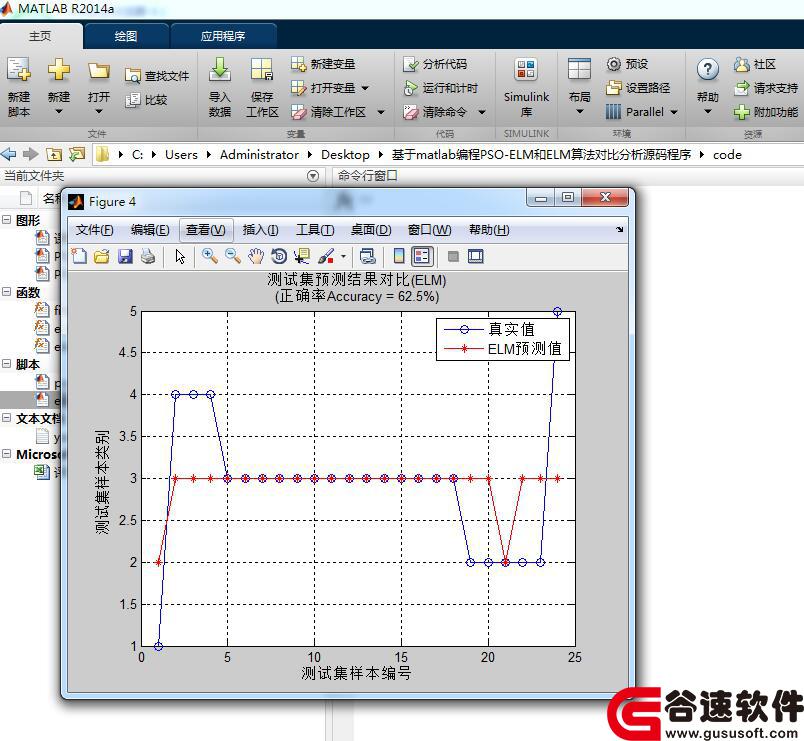Click the plot legend box
This screenshot has height=741, width=804.
(x=502, y=339)
